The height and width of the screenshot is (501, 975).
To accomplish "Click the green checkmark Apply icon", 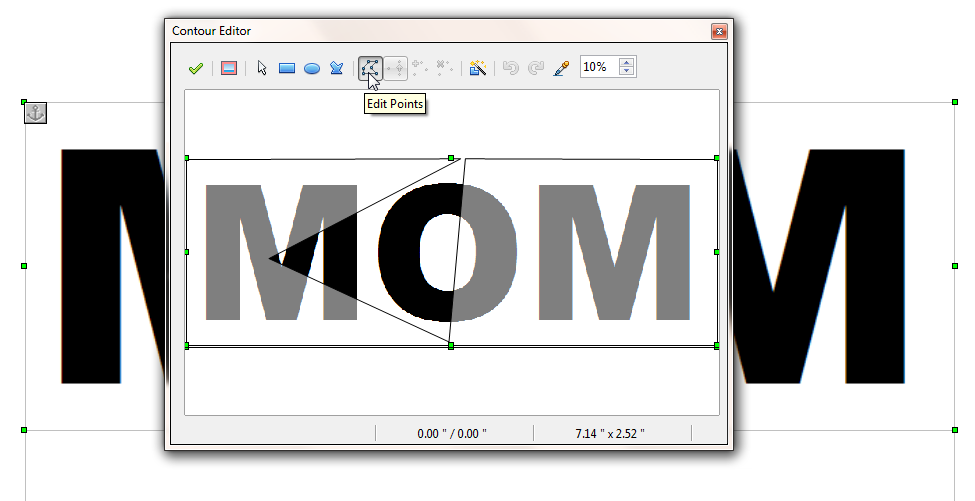I will pyautogui.click(x=196, y=68).
